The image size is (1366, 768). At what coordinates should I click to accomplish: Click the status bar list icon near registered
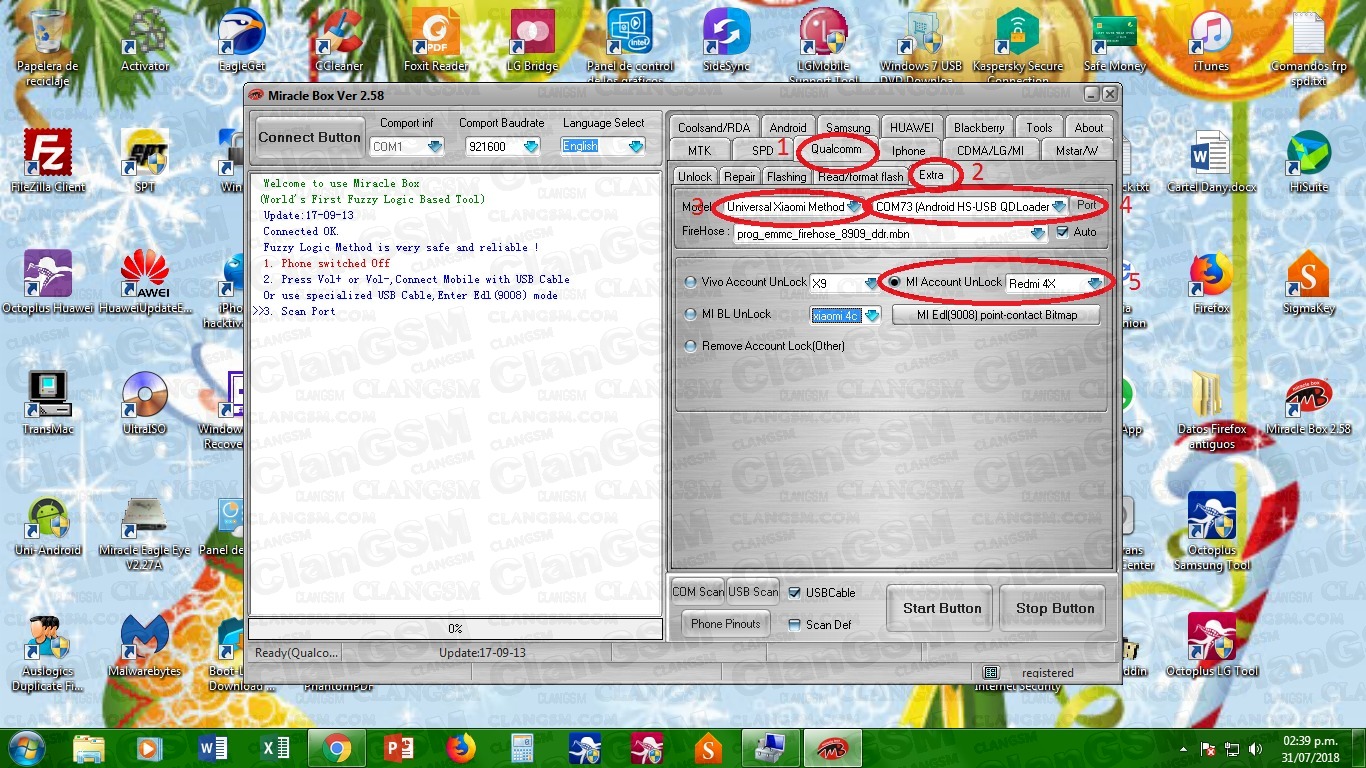click(x=990, y=673)
